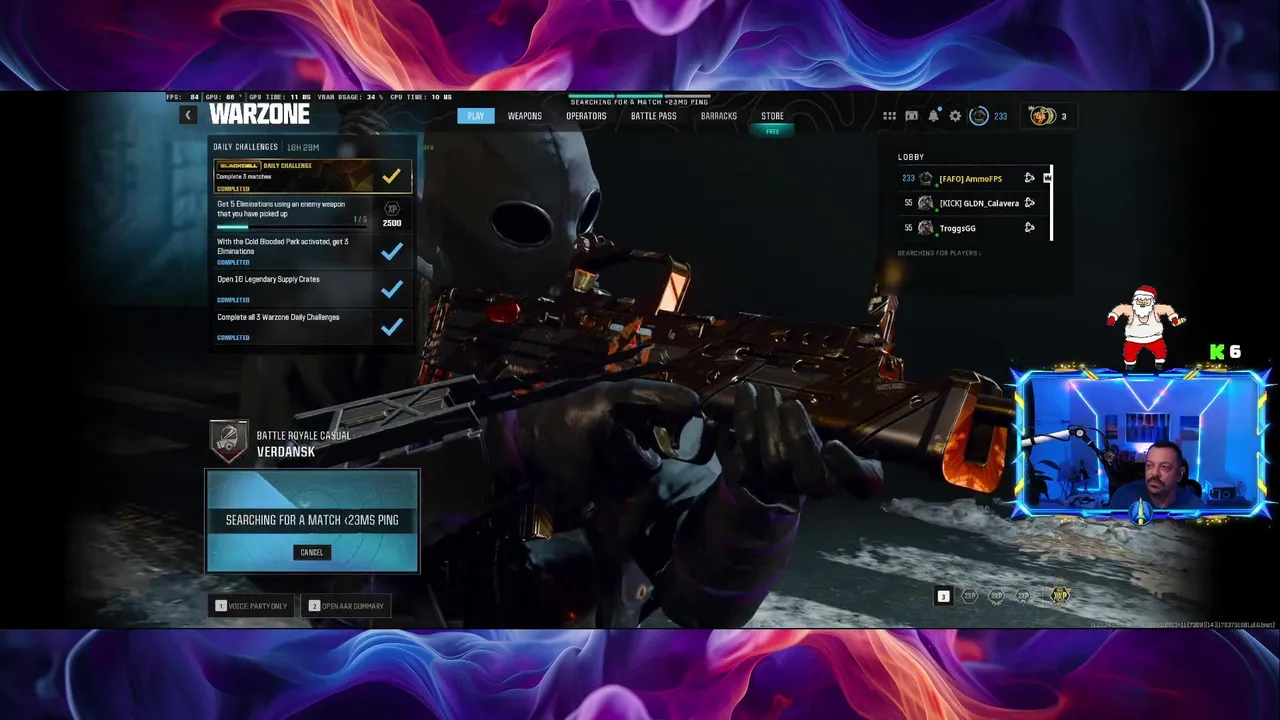Switch to the PLAY tab

476,116
